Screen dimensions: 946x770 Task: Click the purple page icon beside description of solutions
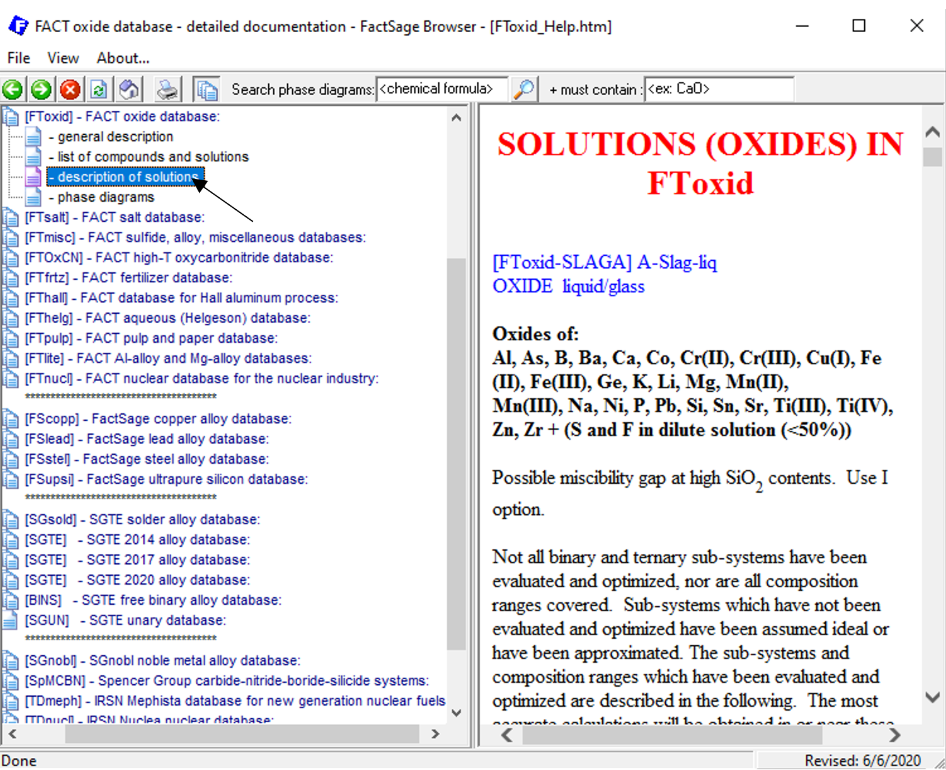coord(33,177)
